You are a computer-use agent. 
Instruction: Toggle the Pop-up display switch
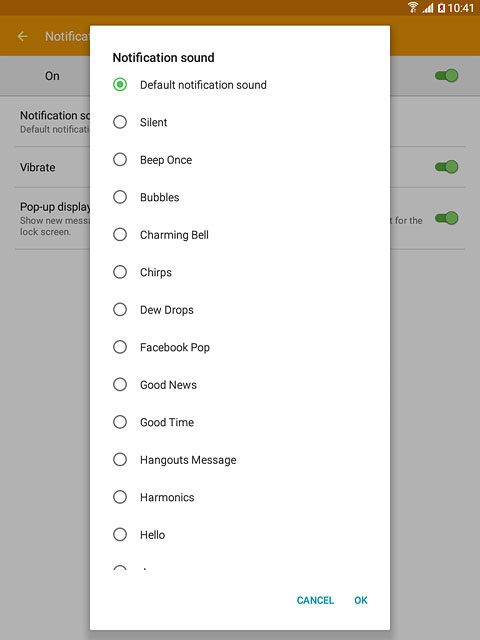447,218
